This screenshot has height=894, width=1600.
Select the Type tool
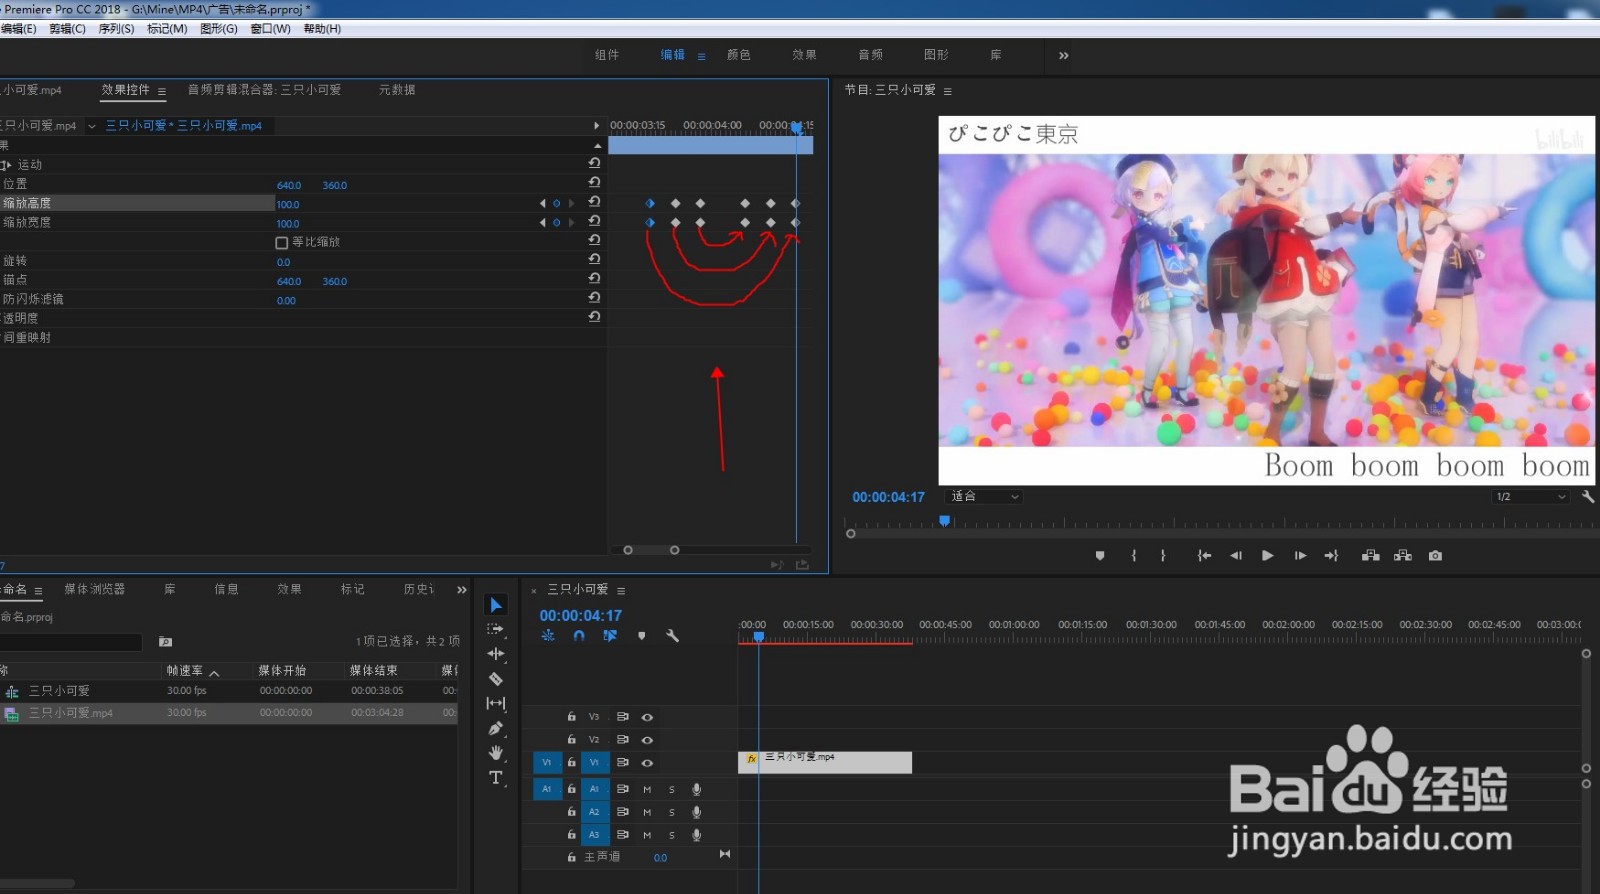tap(496, 777)
